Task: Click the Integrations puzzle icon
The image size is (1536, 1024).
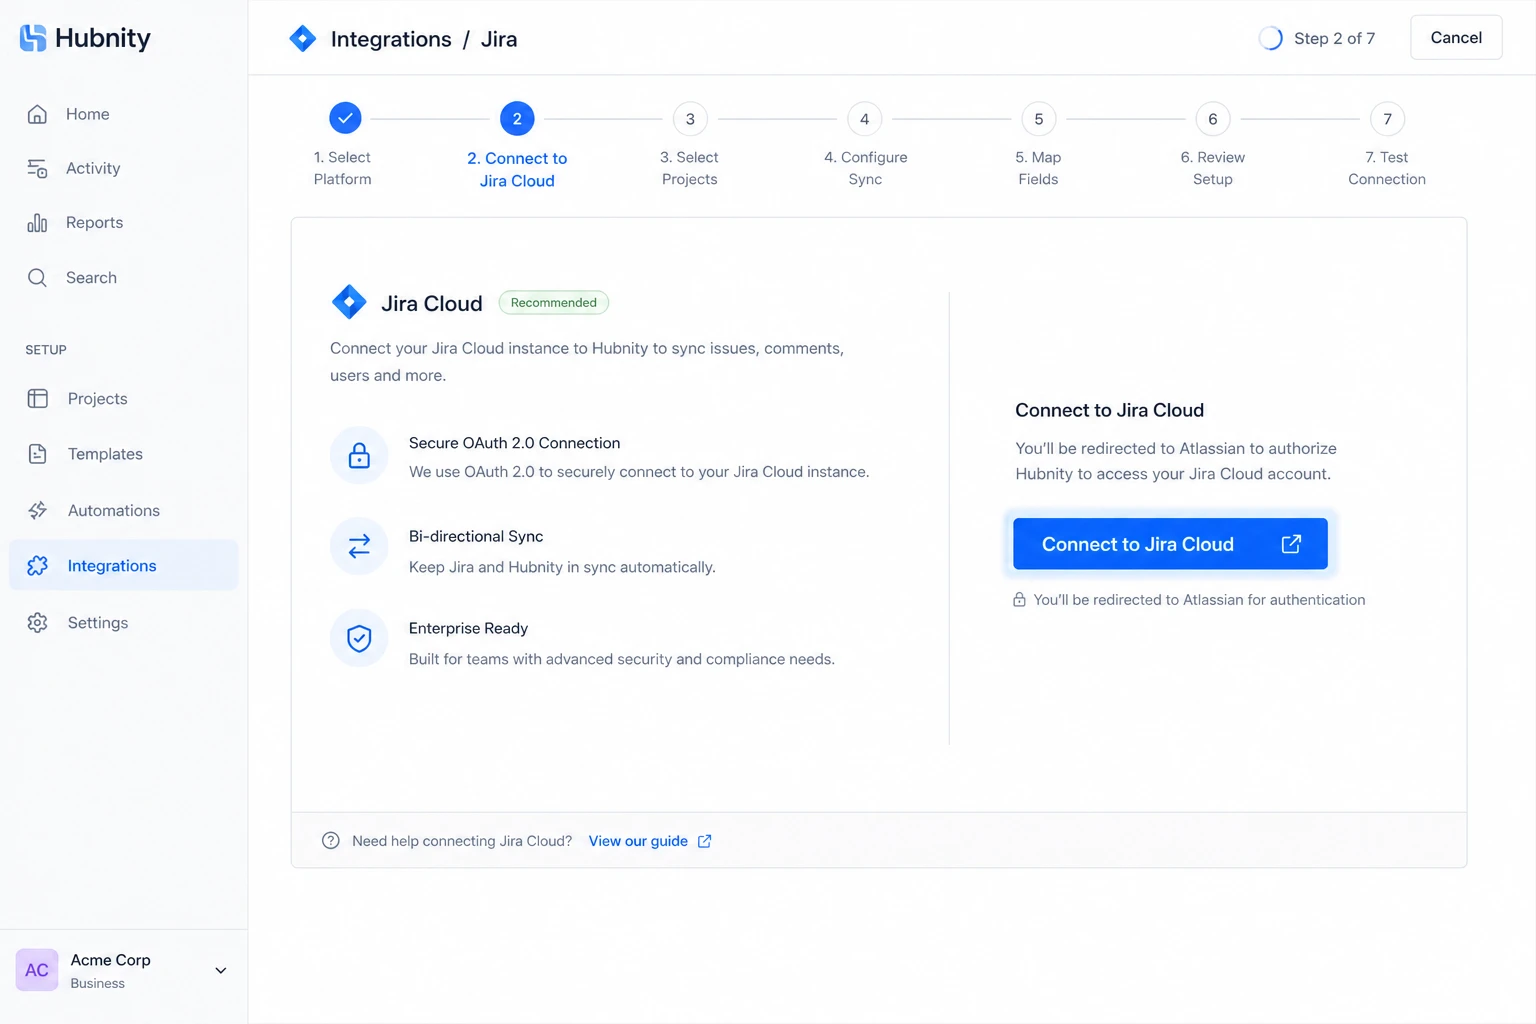Action: (38, 566)
